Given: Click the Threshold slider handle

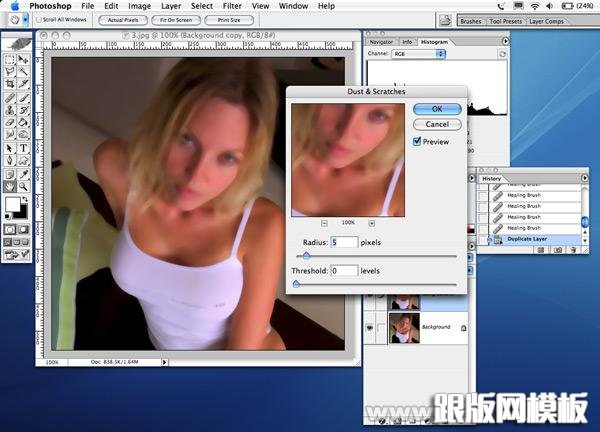Looking at the screenshot, I should (x=296, y=284).
